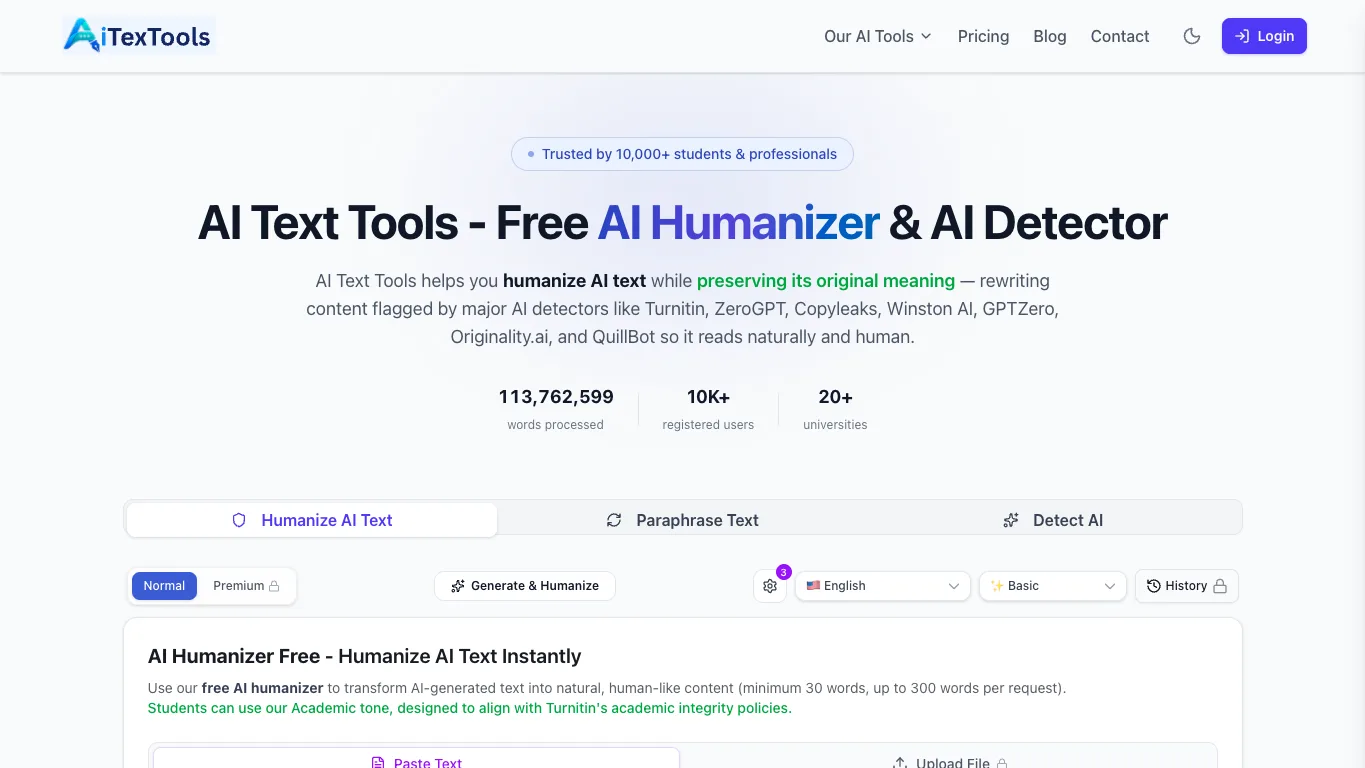The image size is (1365, 768).
Task: Click the lock icon on History button
Action: (1220, 586)
